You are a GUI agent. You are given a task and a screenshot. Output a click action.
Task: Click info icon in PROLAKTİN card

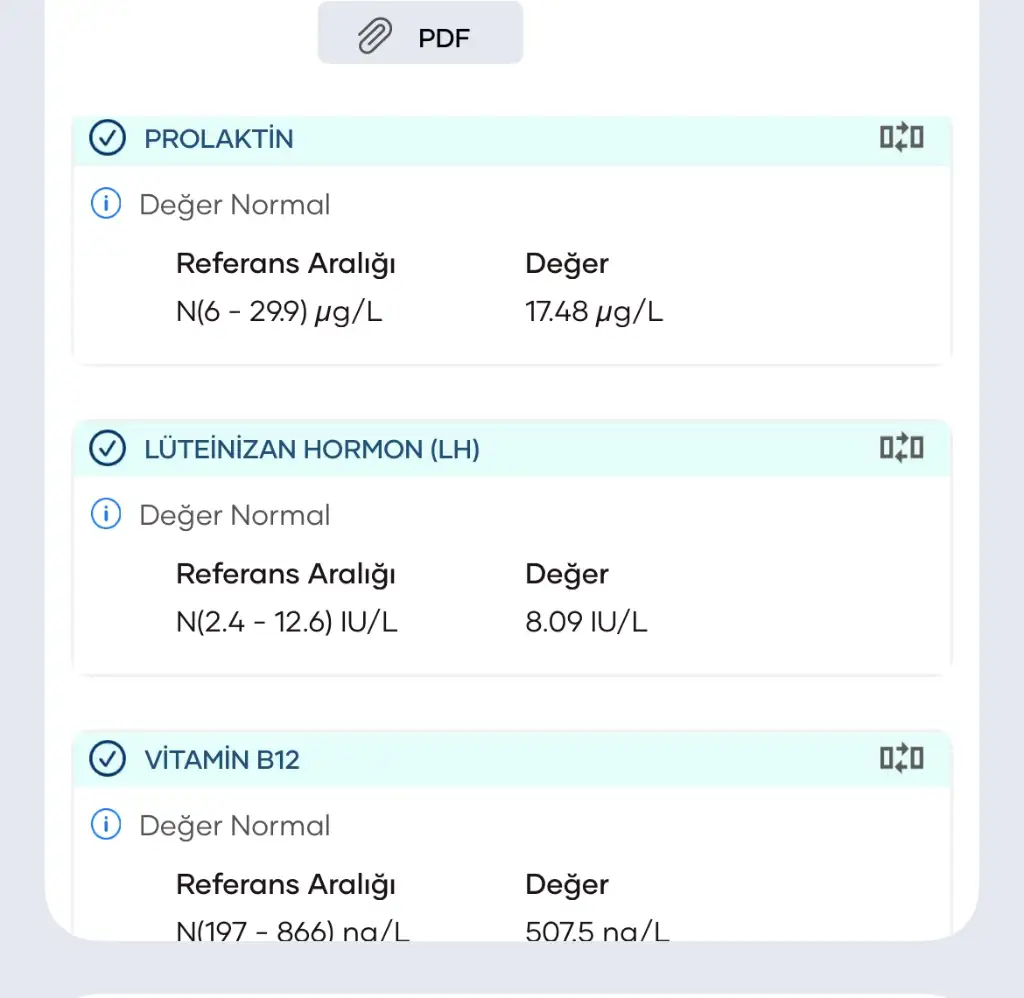tap(105, 204)
